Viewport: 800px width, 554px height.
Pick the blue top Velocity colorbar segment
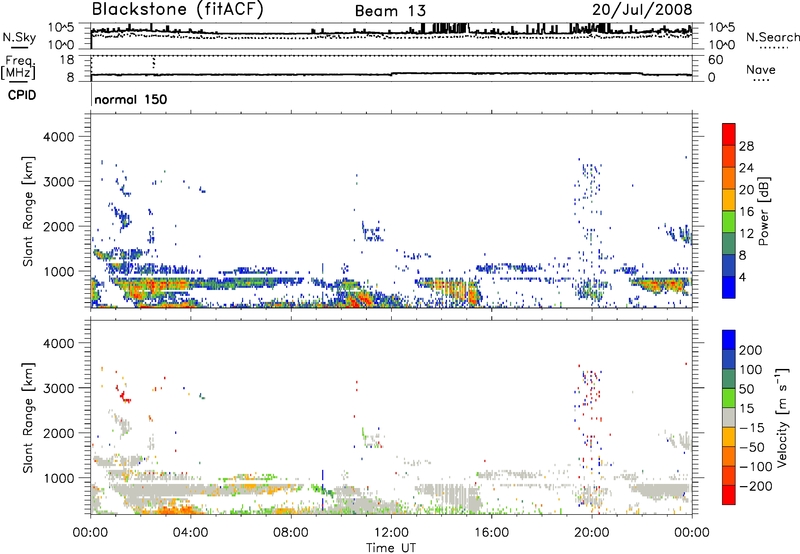[x=729, y=340]
